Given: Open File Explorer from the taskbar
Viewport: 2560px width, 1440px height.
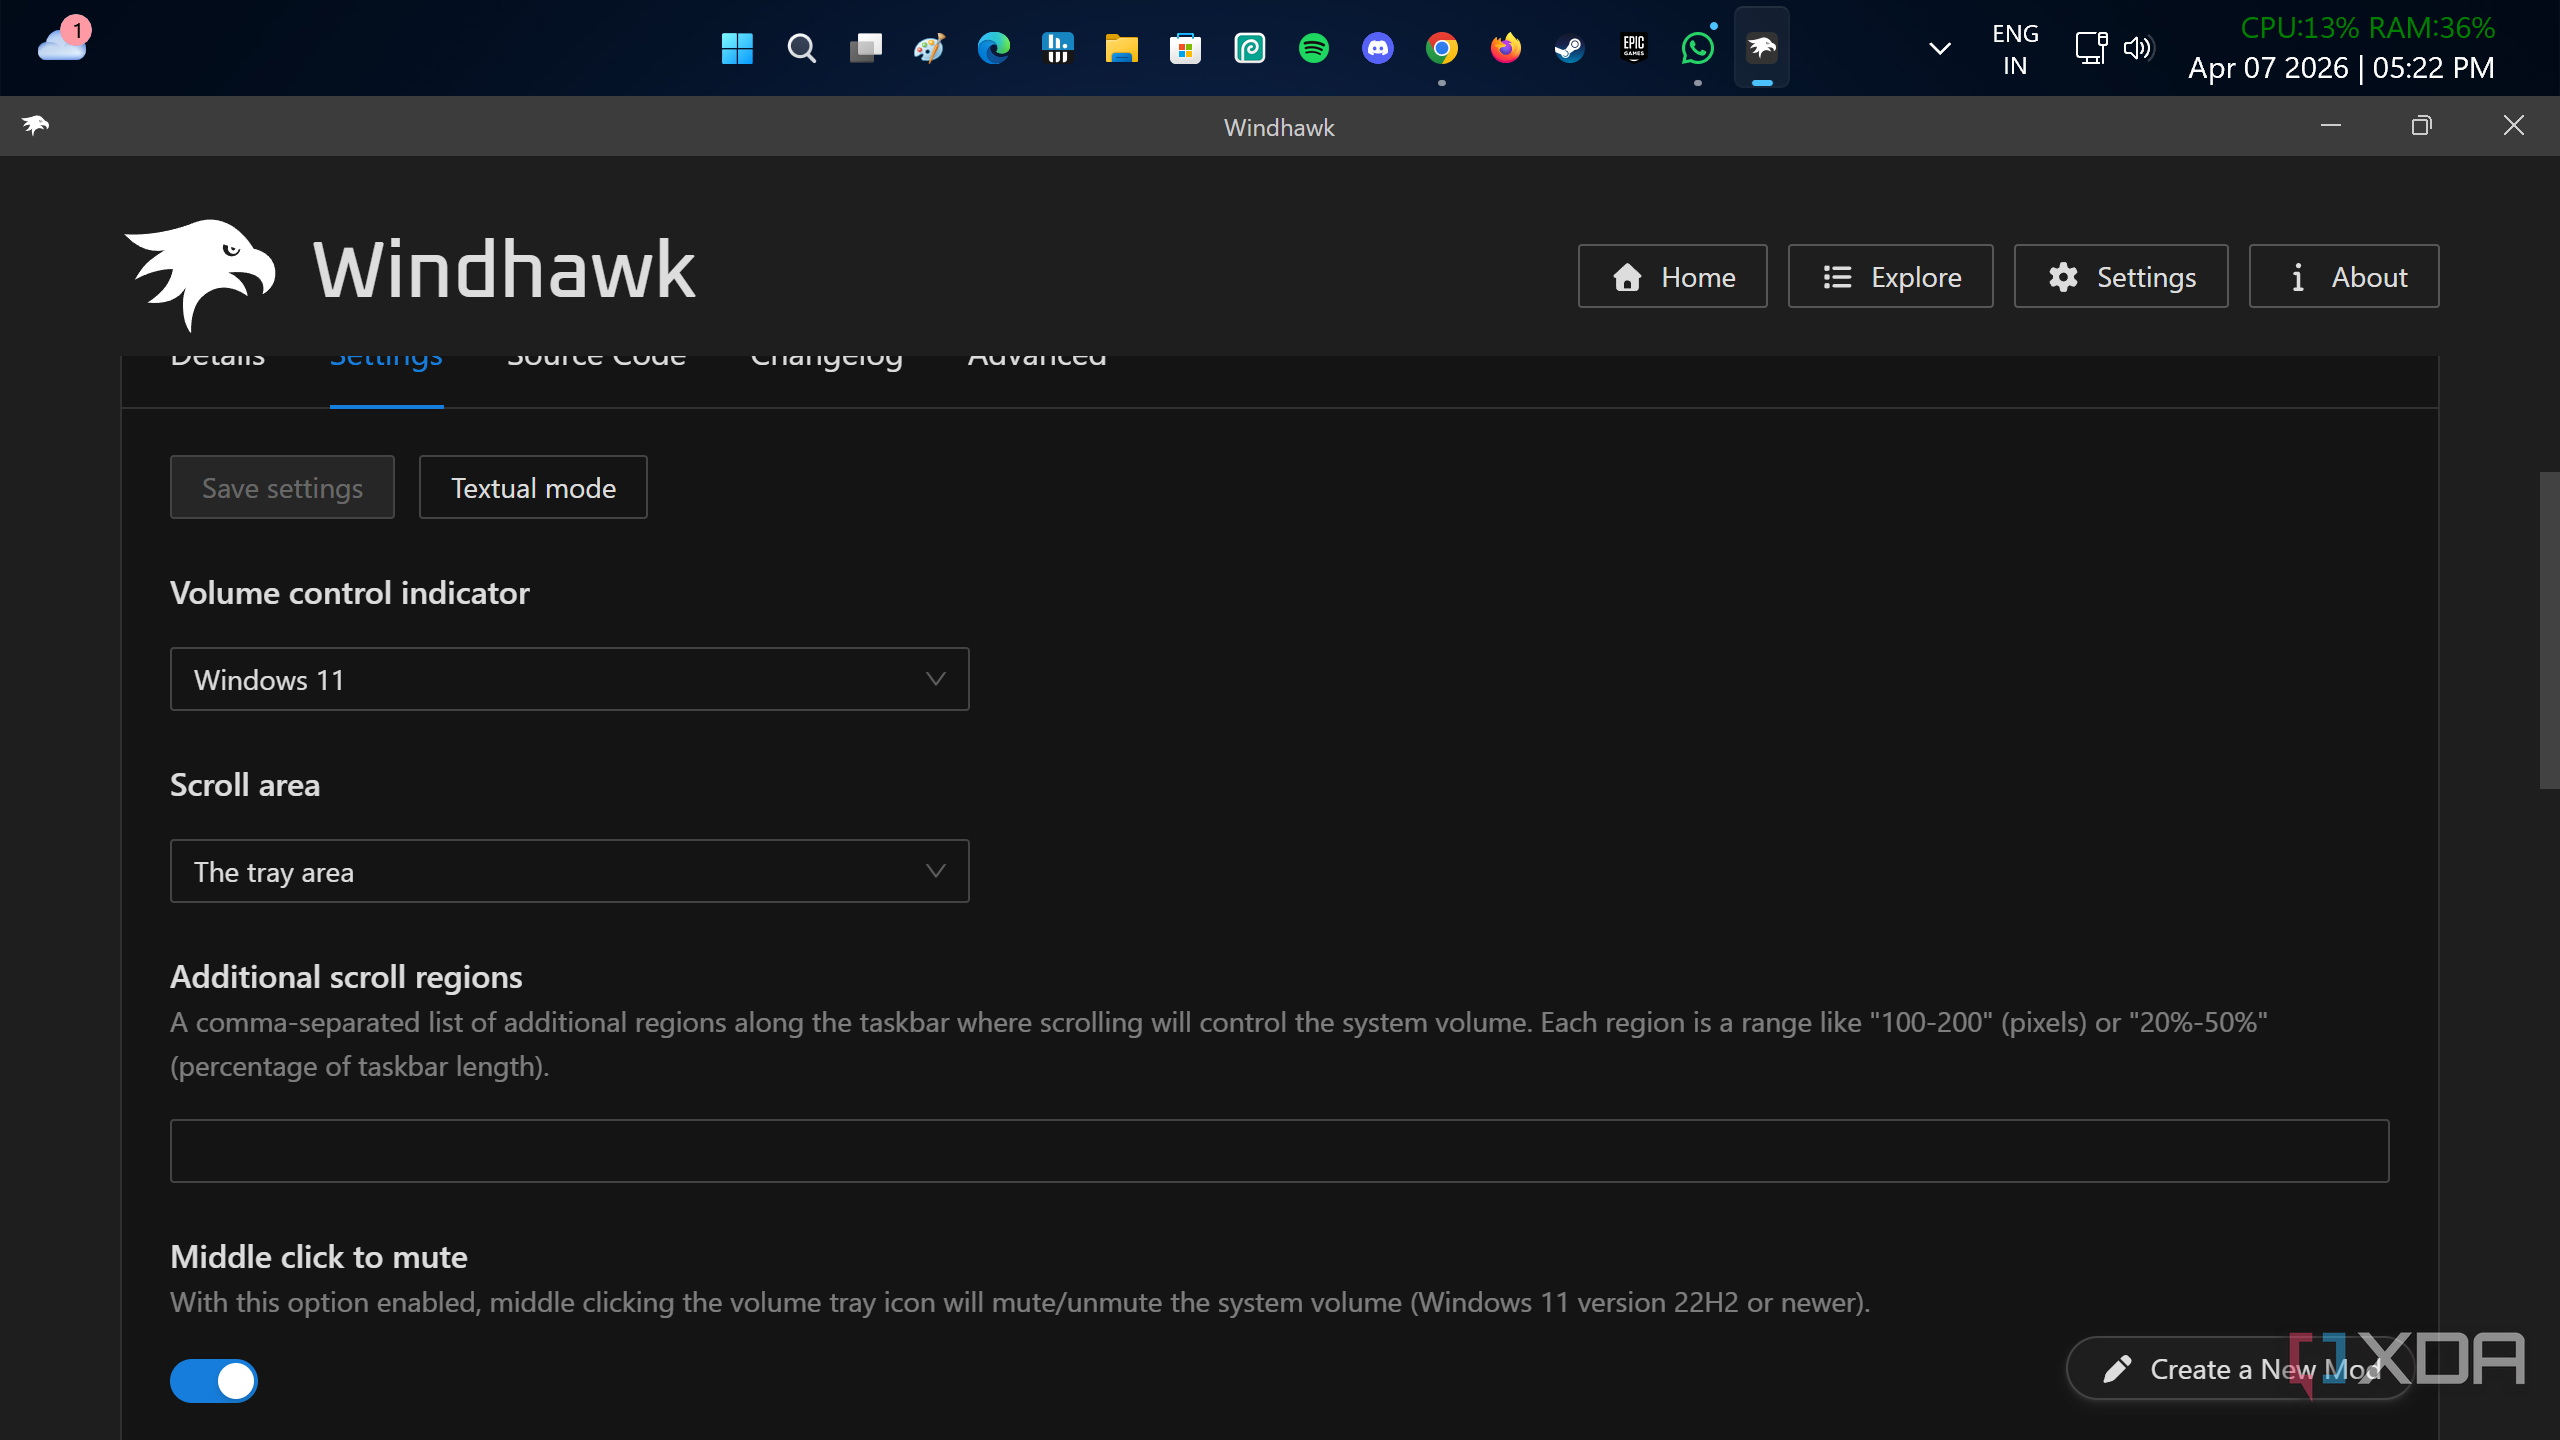Looking at the screenshot, I should pos(1121,48).
